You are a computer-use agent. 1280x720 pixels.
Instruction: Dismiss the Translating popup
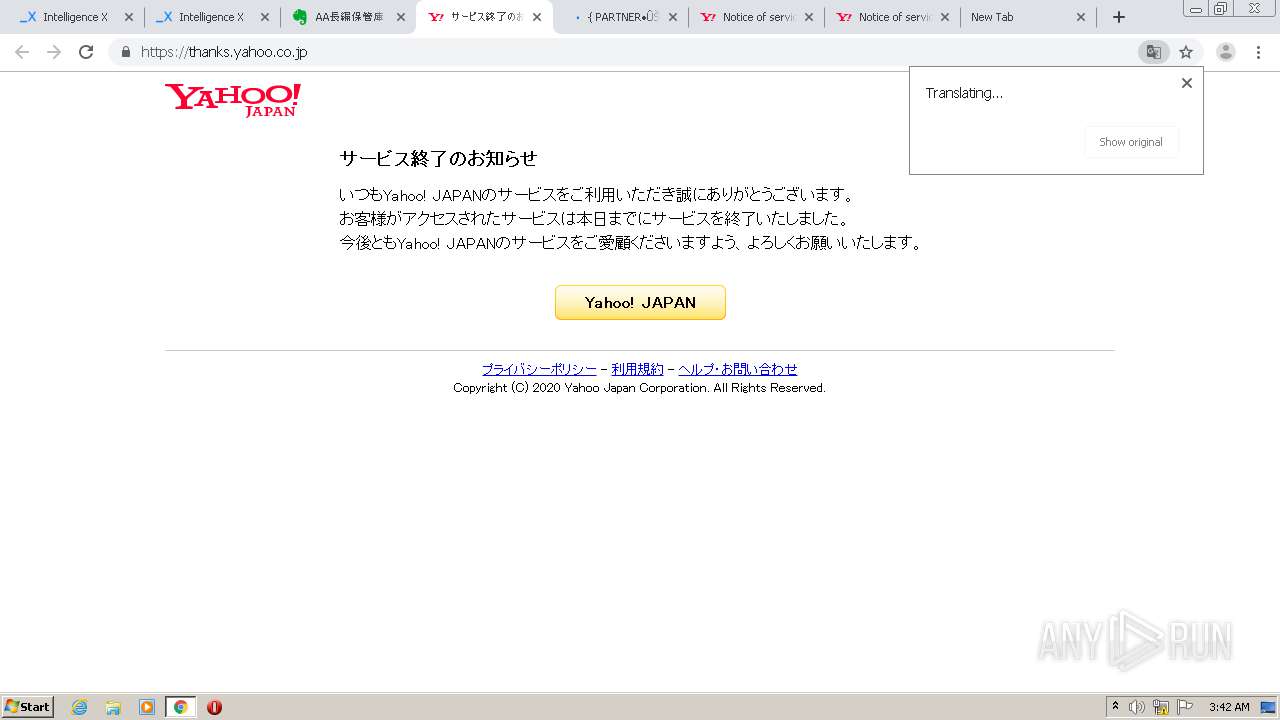(x=1187, y=83)
